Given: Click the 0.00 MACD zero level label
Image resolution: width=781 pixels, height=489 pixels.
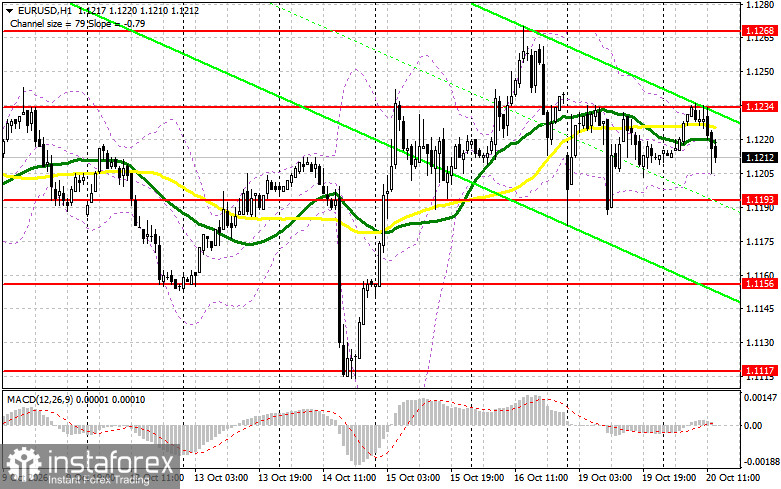Looking at the screenshot, I should coord(752,426).
